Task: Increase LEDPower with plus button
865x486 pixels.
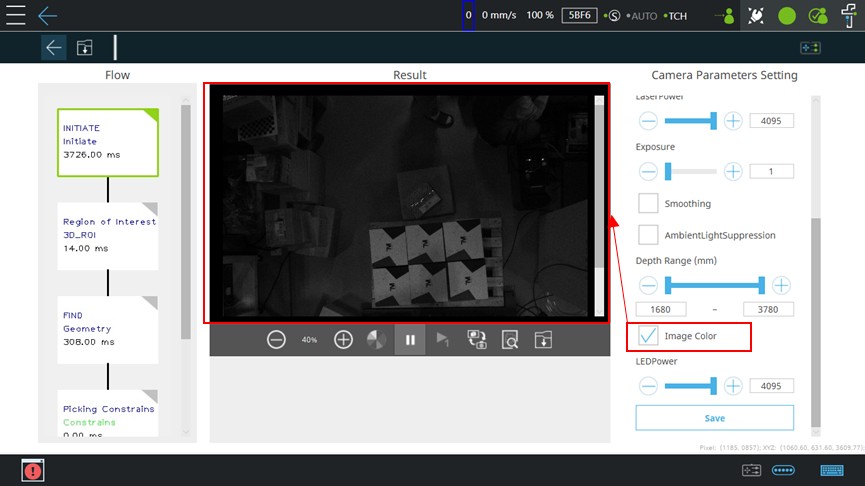Action: 733,386
